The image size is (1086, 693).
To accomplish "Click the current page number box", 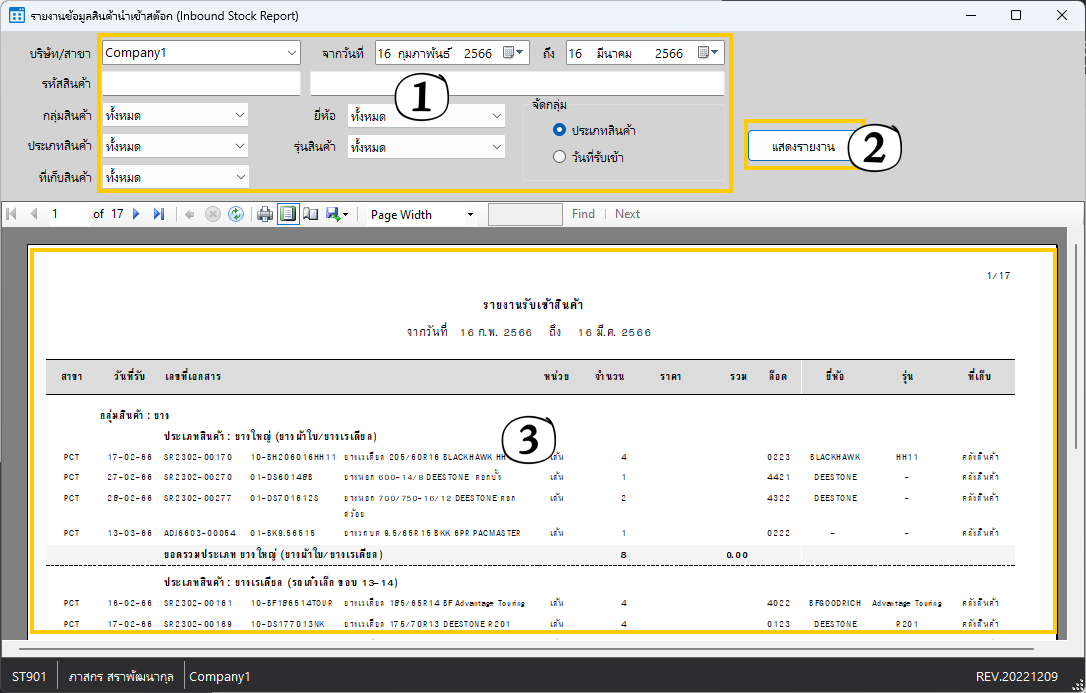I will [x=67, y=214].
